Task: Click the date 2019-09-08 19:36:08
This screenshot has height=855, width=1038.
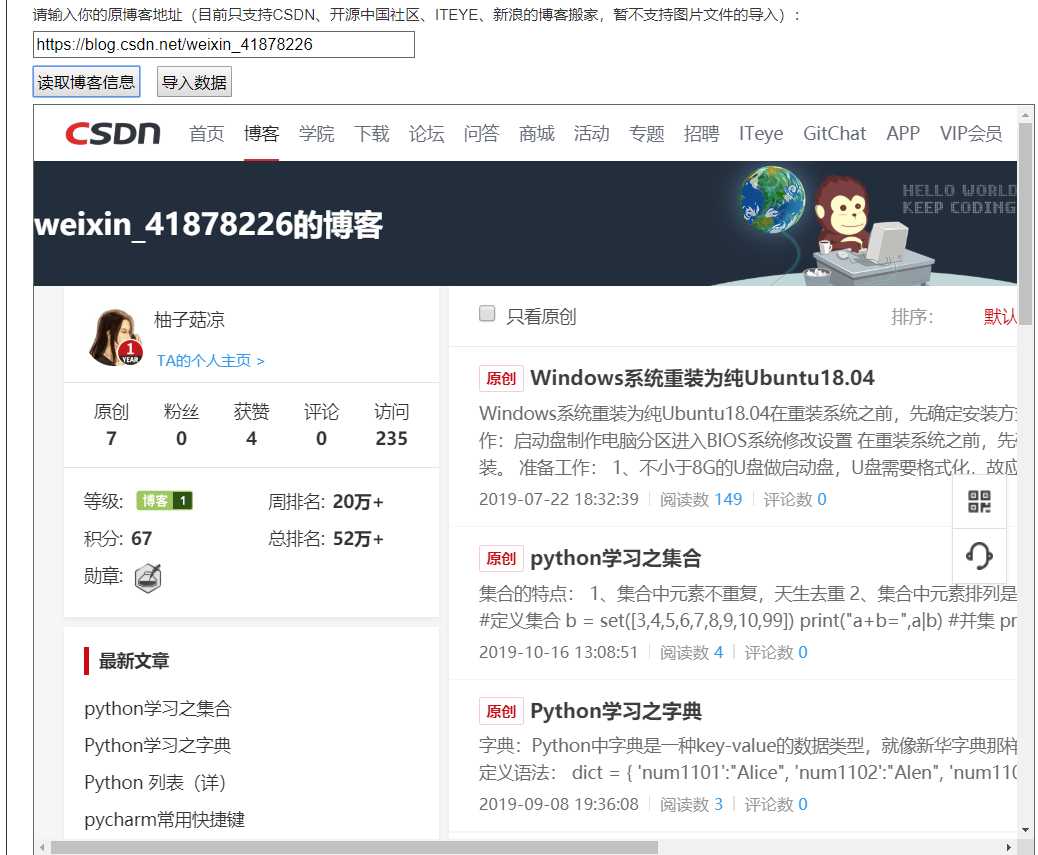Action: click(559, 805)
